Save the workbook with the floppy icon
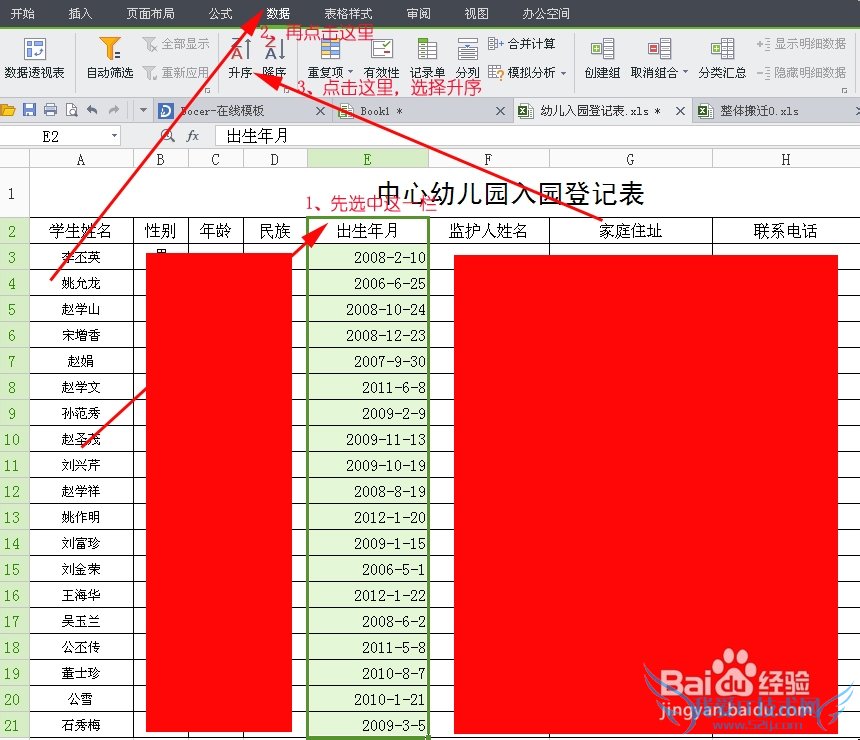The image size is (860, 740). [29, 110]
